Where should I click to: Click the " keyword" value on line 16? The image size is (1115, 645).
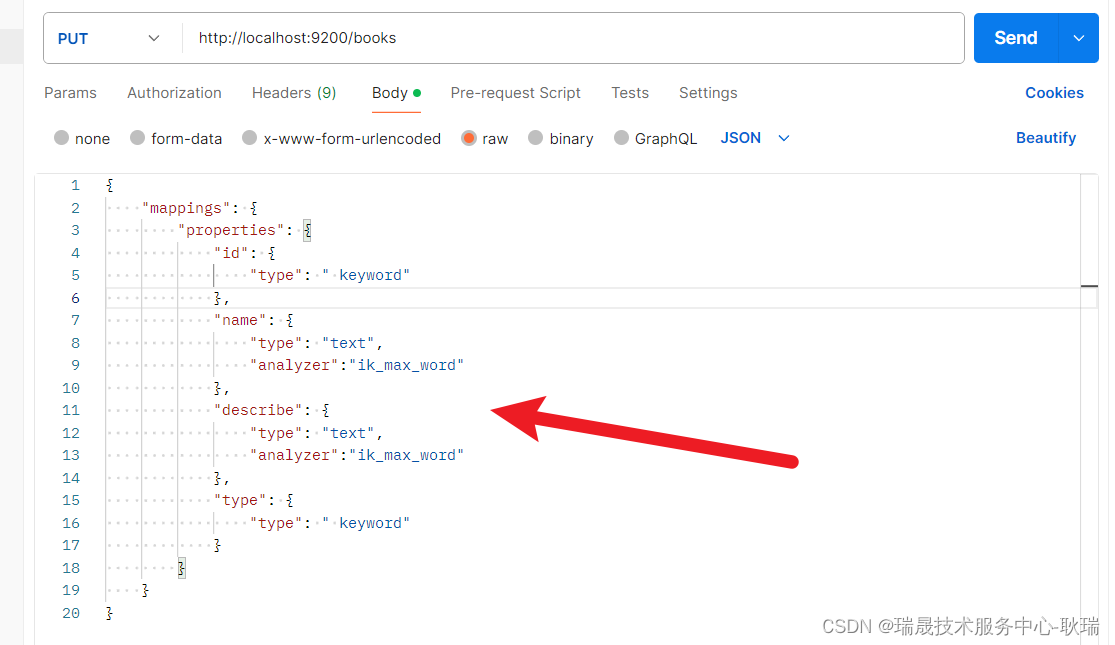point(366,523)
